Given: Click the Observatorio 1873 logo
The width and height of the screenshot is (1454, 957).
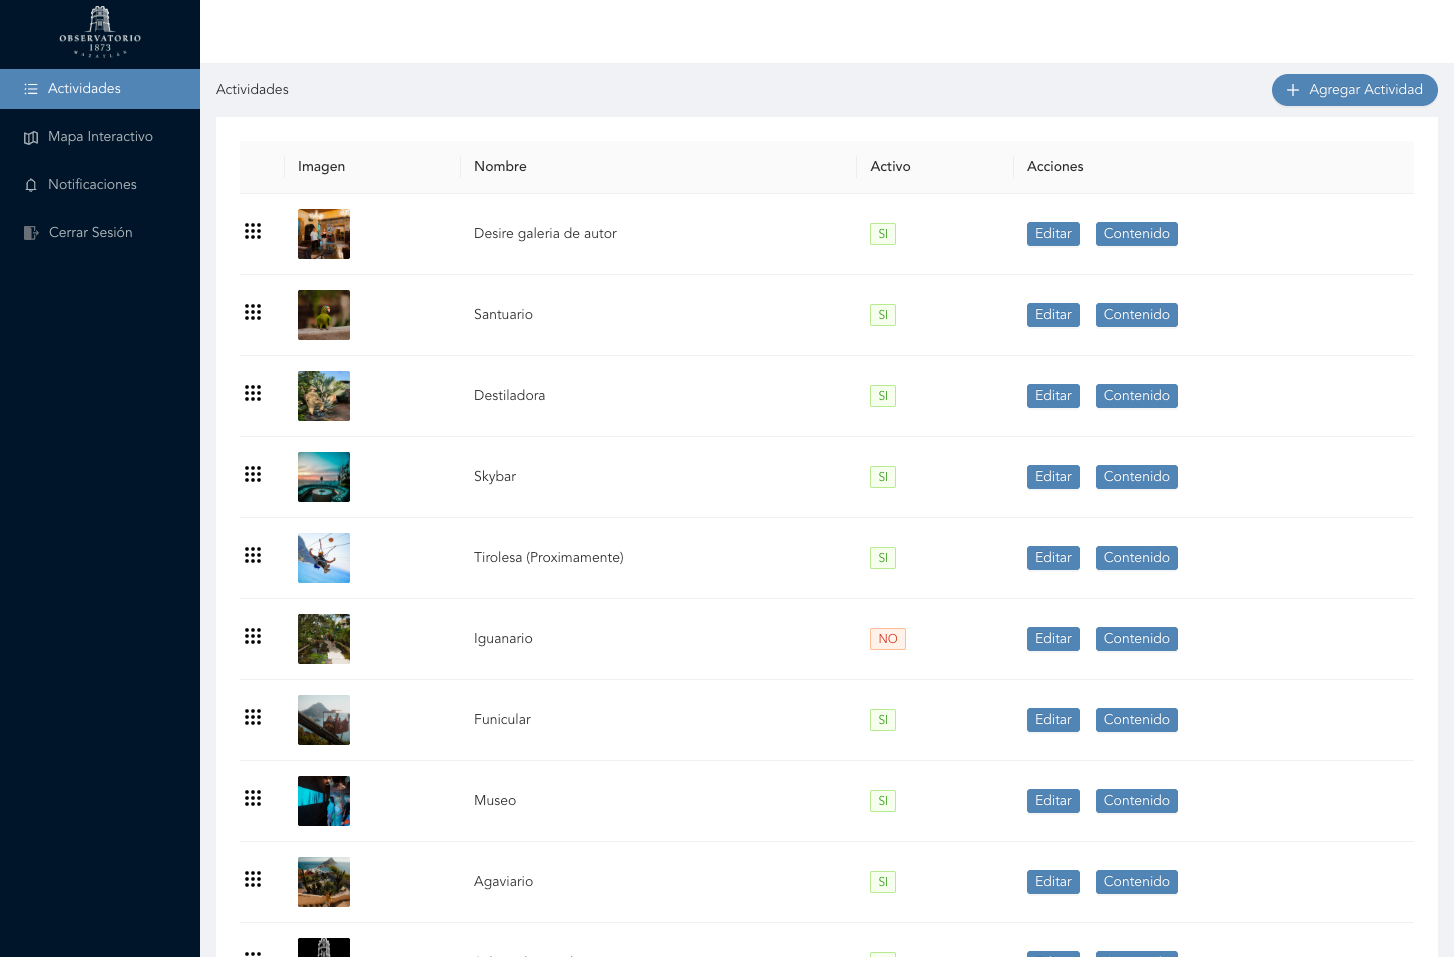Looking at the screenshot, I should [99, 31].
